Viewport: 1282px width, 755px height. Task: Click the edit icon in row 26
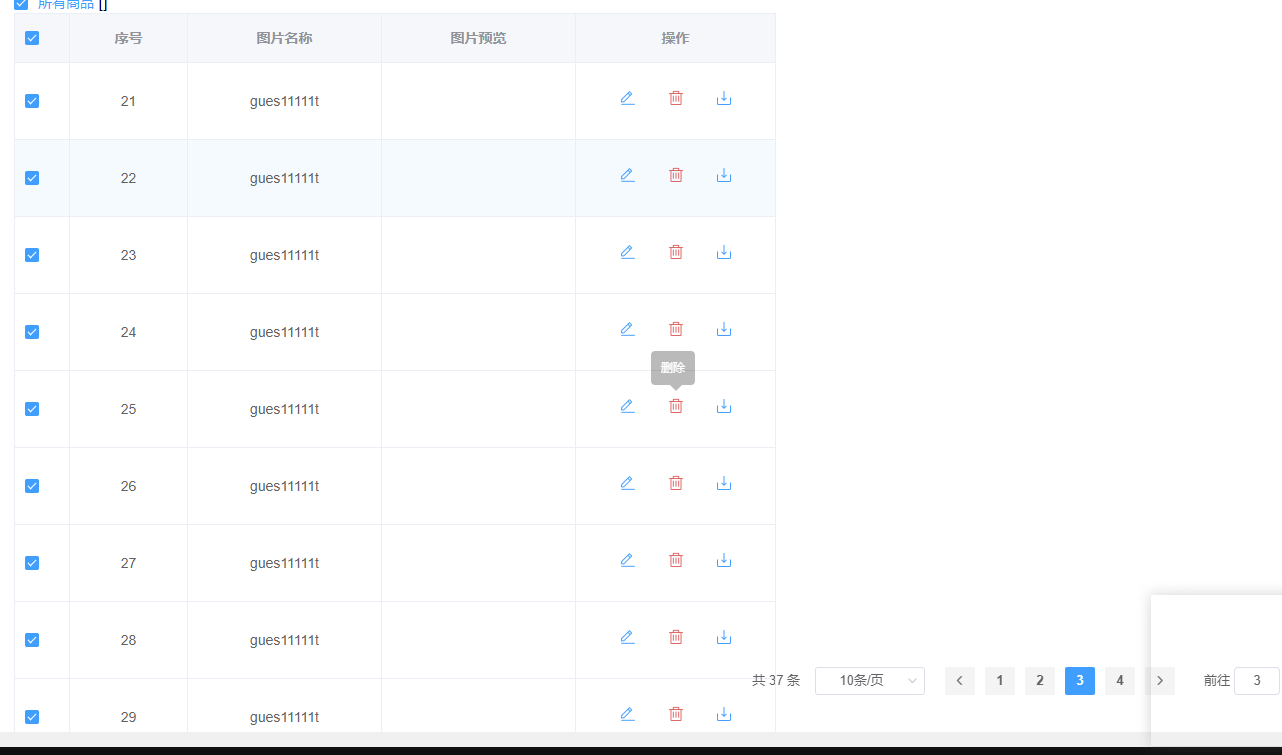628,483
